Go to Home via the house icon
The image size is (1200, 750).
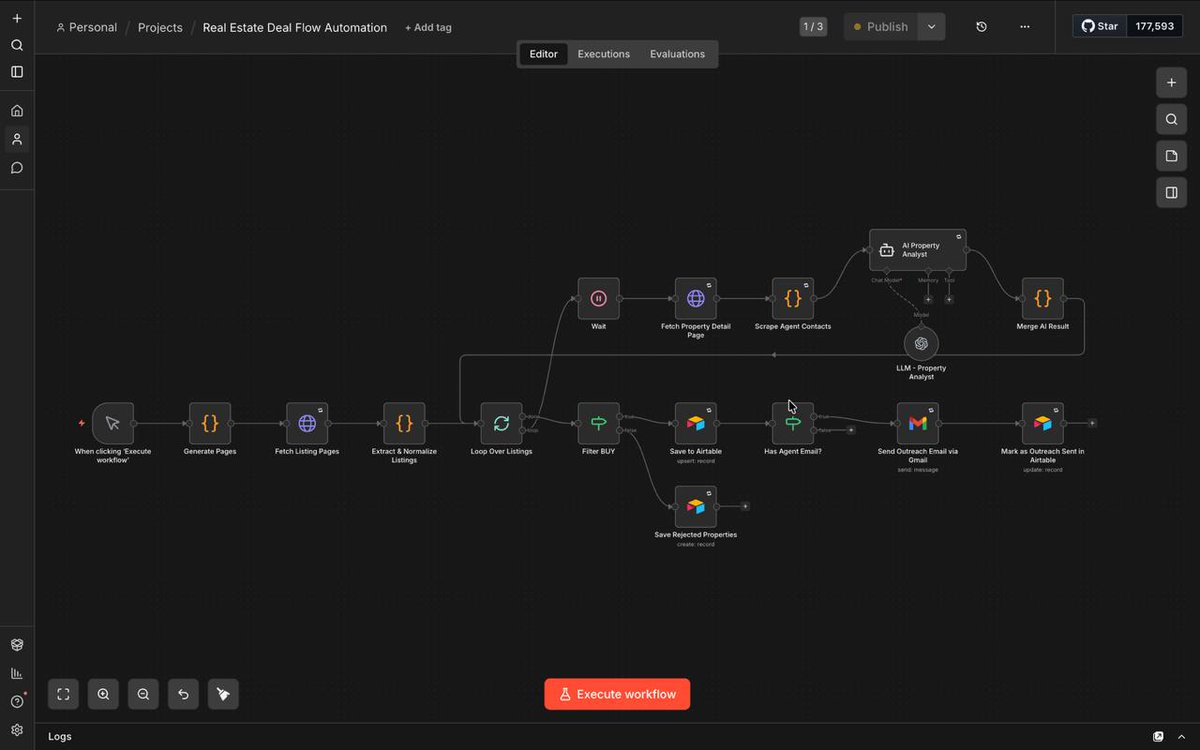(17, 111)
